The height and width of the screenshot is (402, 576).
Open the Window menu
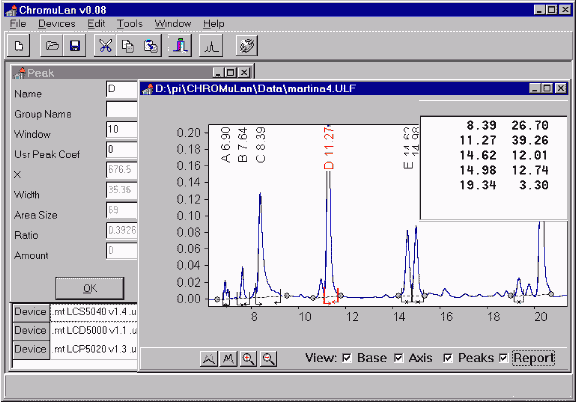(173, 24)
